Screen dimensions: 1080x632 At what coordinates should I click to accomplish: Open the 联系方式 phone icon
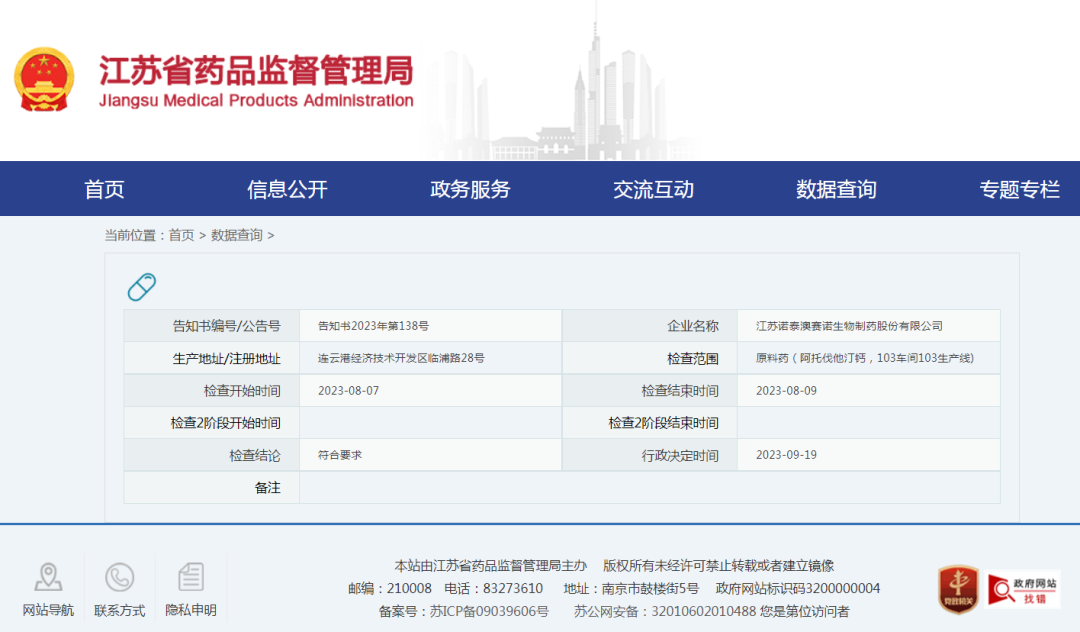120,577
